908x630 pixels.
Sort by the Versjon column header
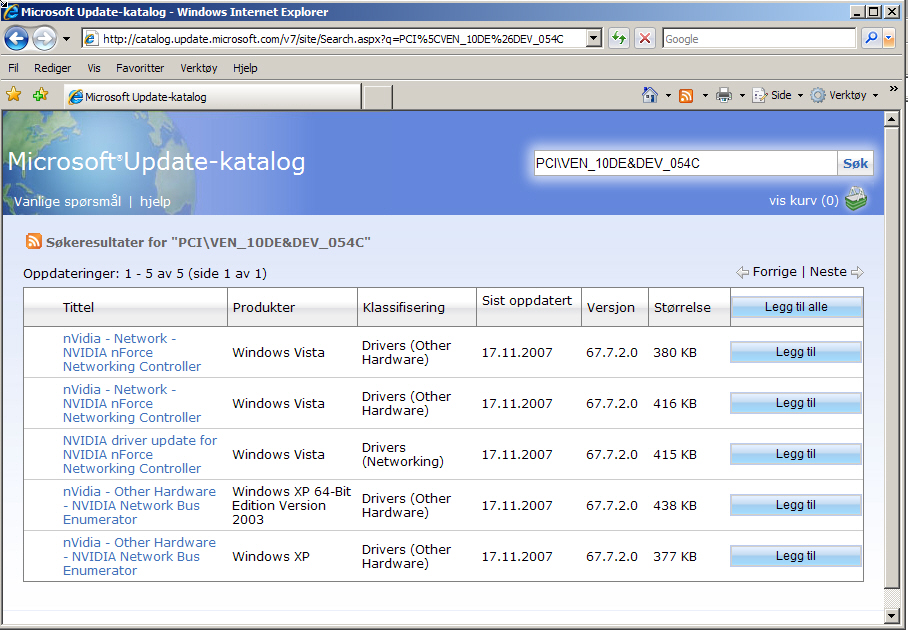(x=610, y=307)
